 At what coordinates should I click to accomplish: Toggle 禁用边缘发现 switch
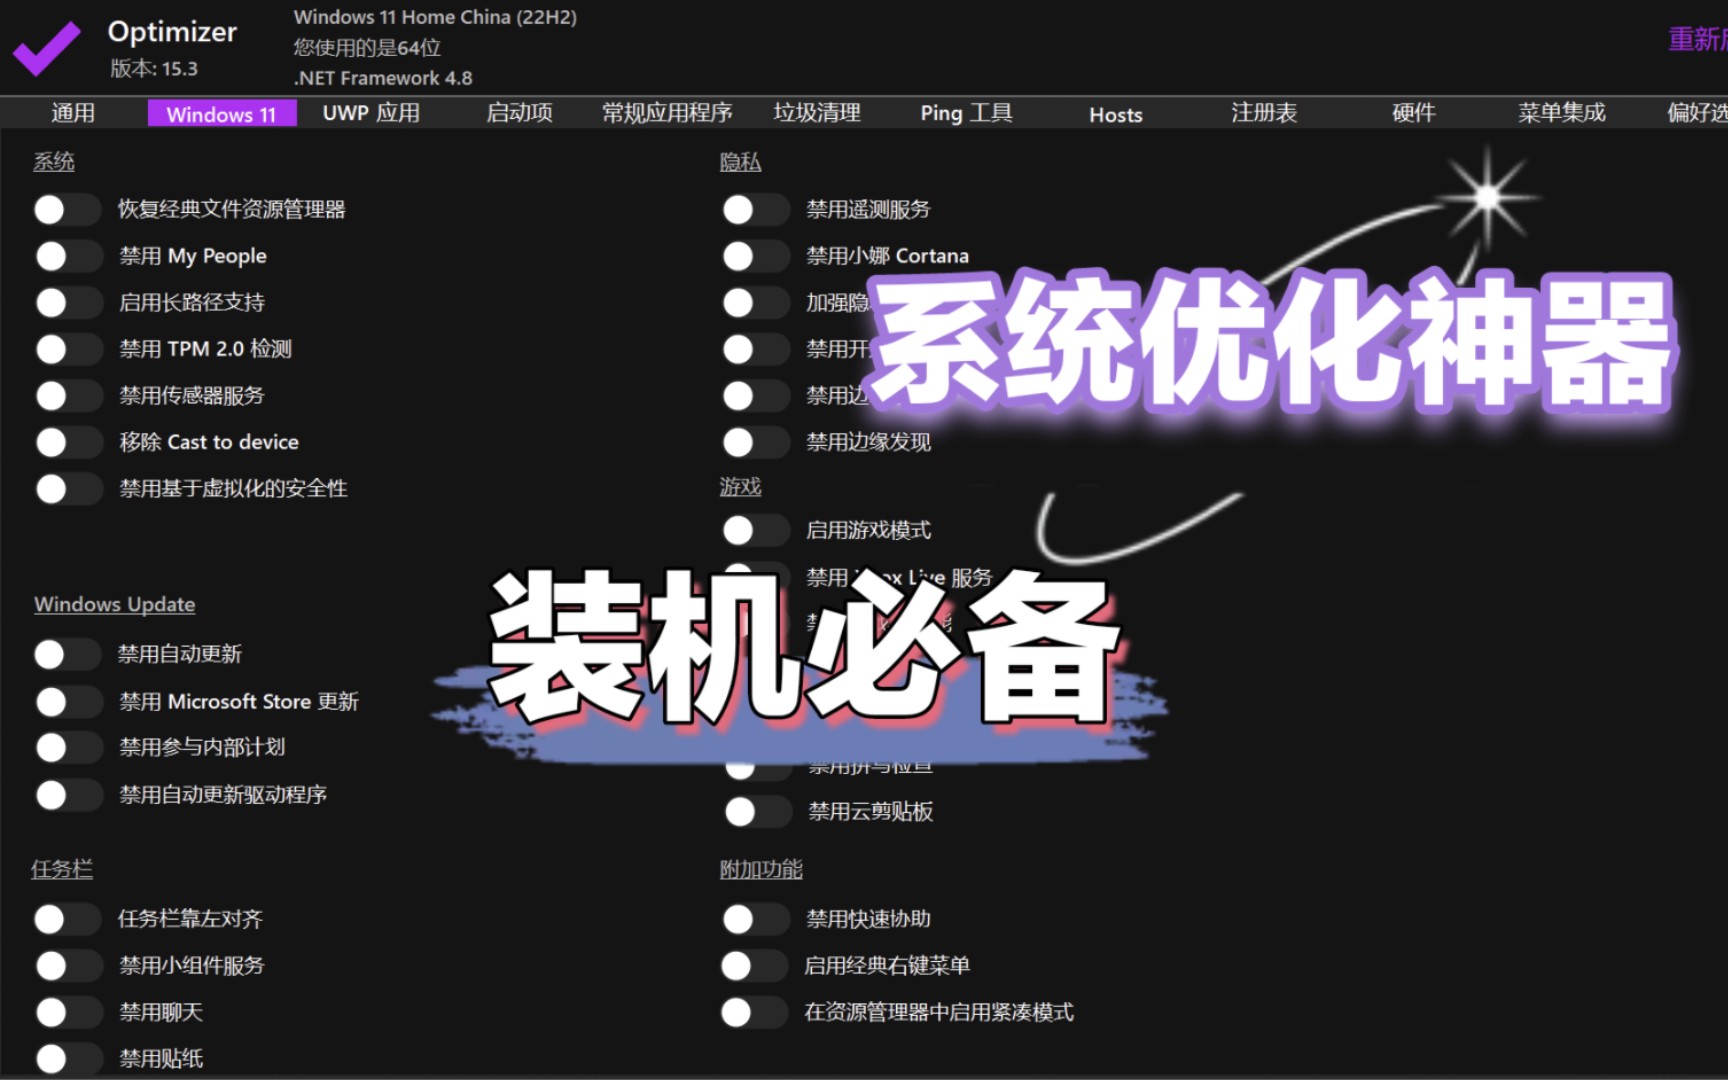pos(755,442)
